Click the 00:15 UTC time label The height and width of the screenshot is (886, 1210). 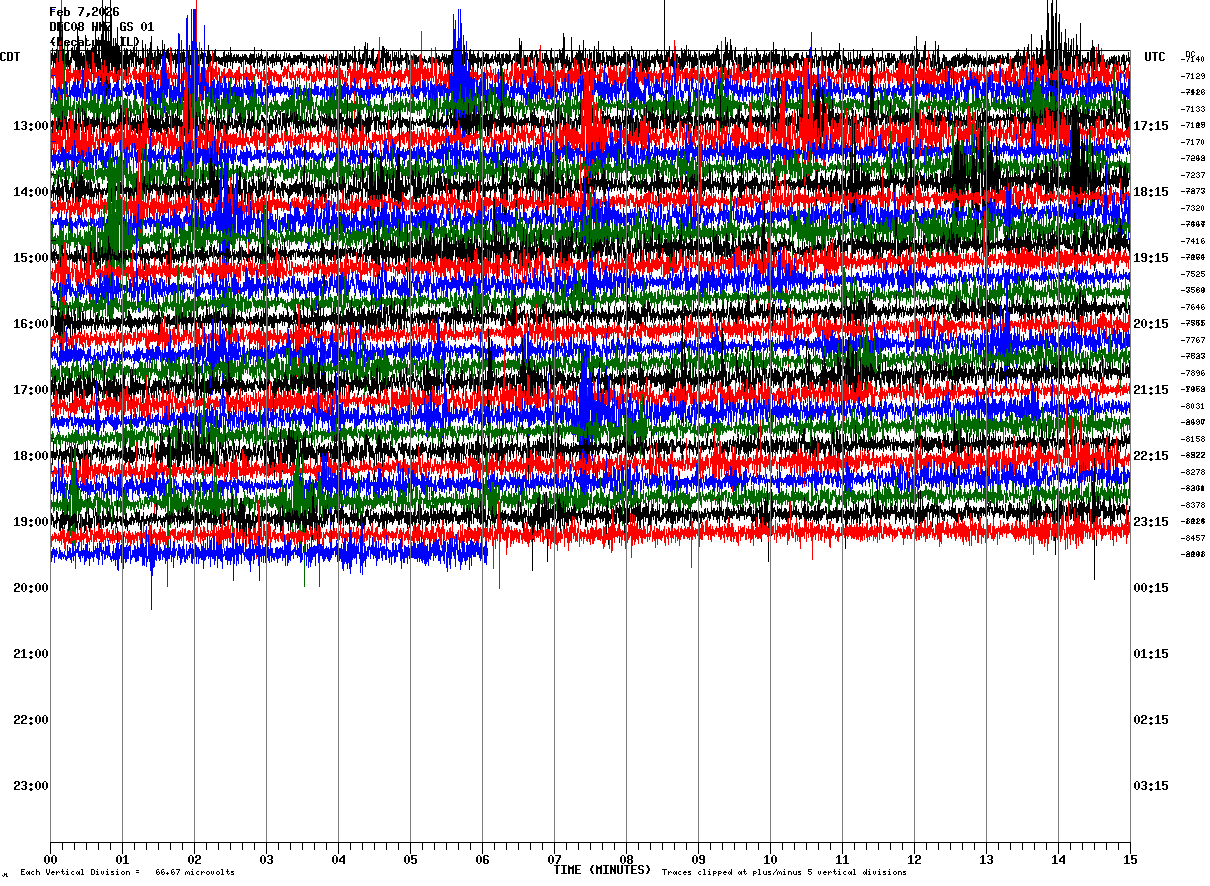click(1151, 588)
